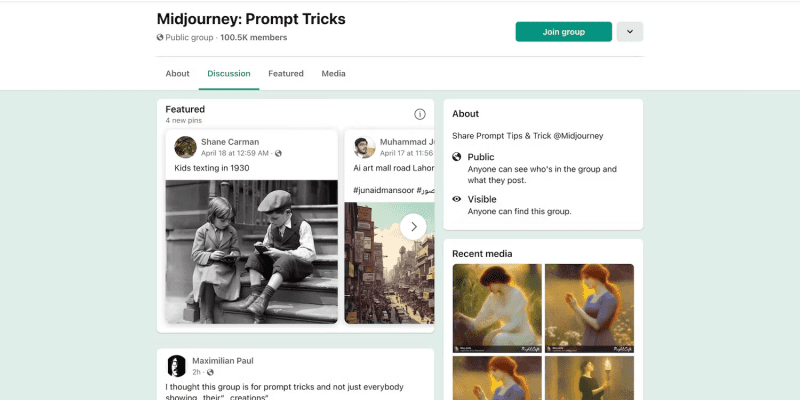Advance featured carousel with next arrow
The height and width of the screenshot is (400, 800).
coord(413,227)
